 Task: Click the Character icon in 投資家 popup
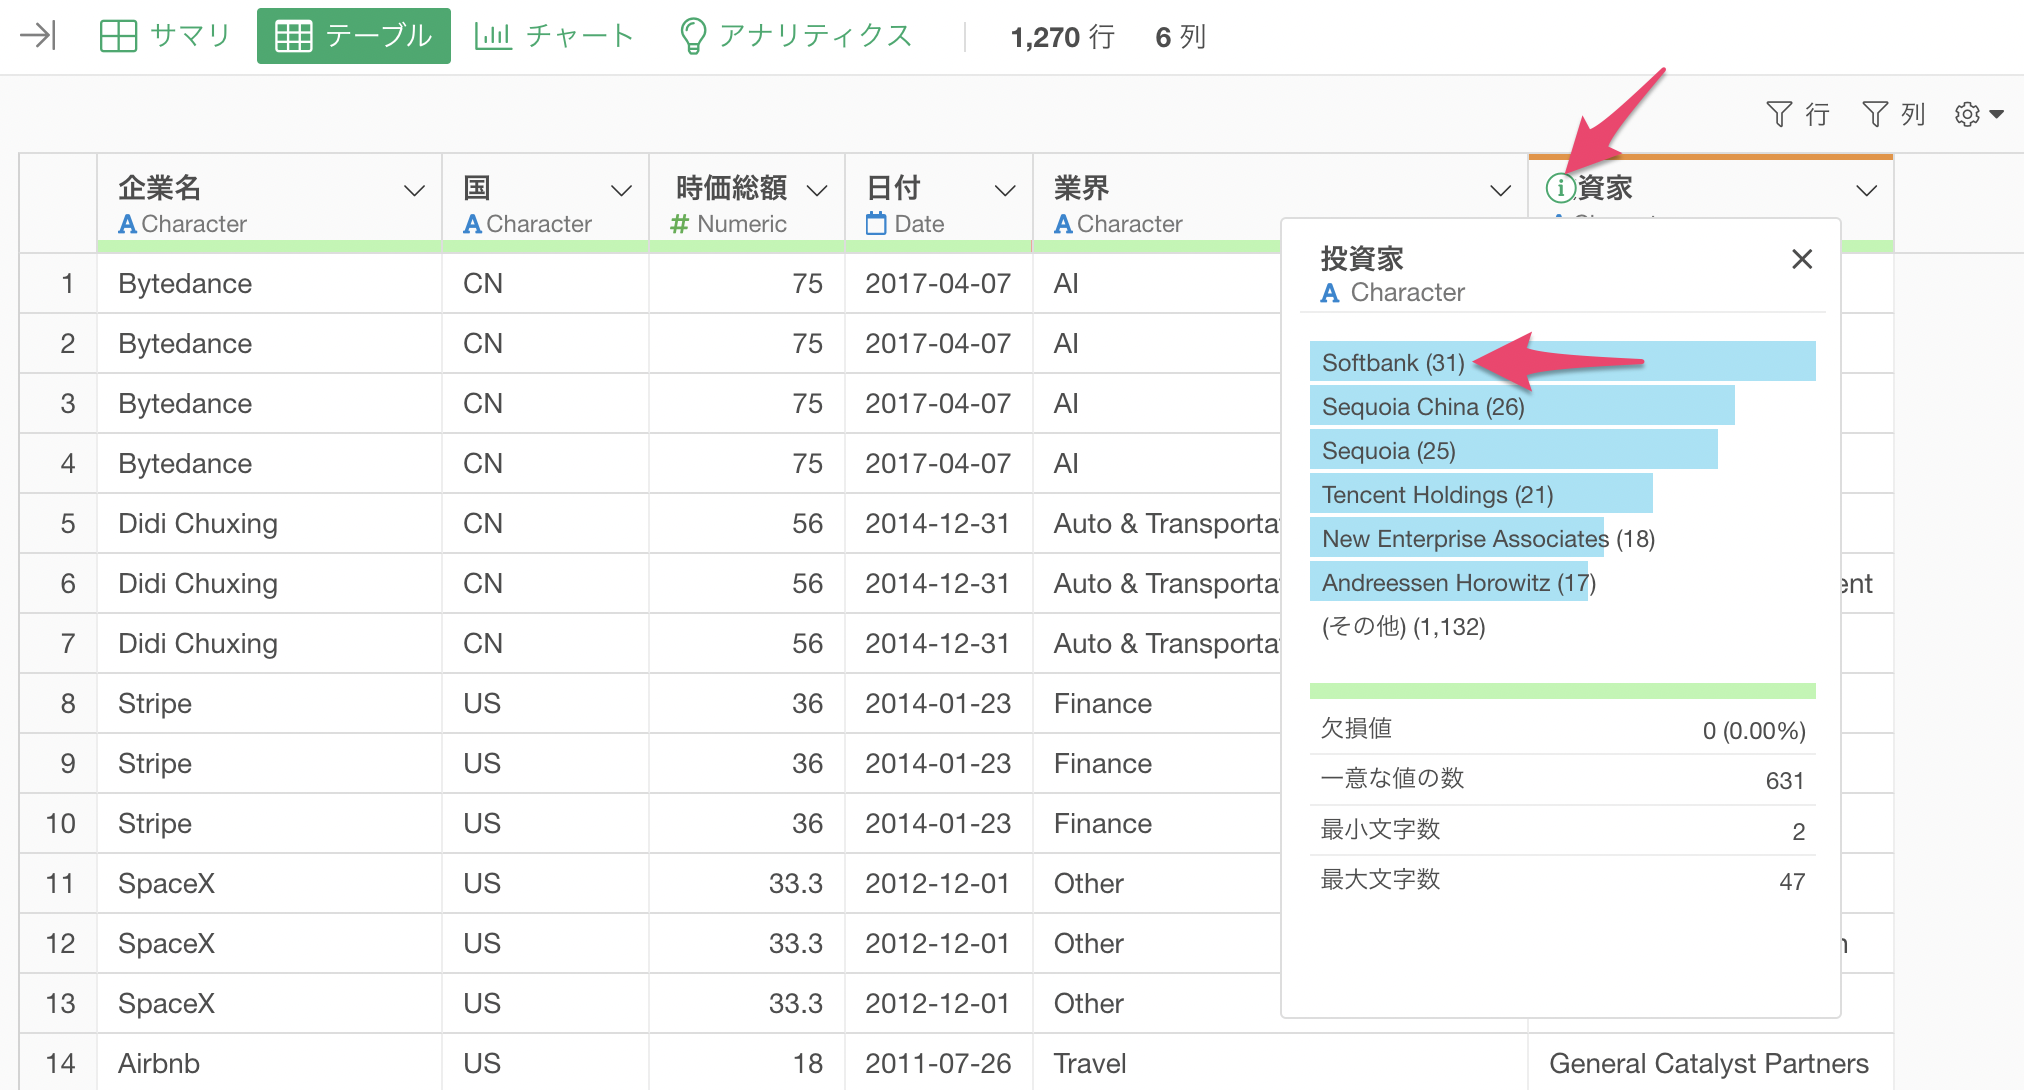(1330, 293)
